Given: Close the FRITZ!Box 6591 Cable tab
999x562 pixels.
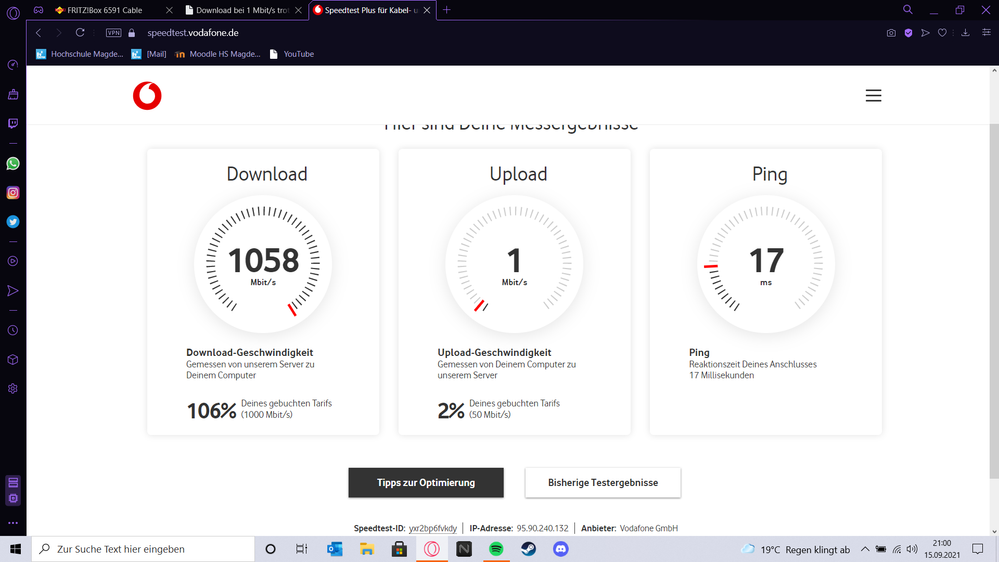Looking at the screenshot, I should (x=169, y=10).
